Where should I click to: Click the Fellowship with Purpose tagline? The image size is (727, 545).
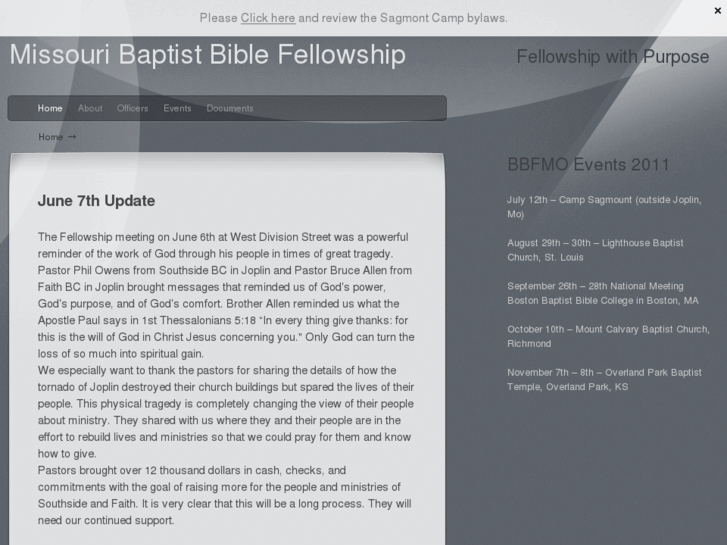click(612, 57)
